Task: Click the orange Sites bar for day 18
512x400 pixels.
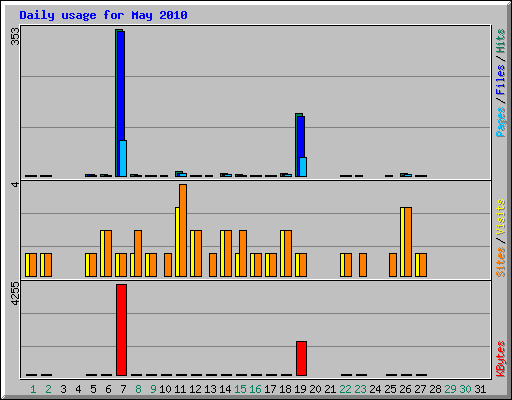Action: 288,253
